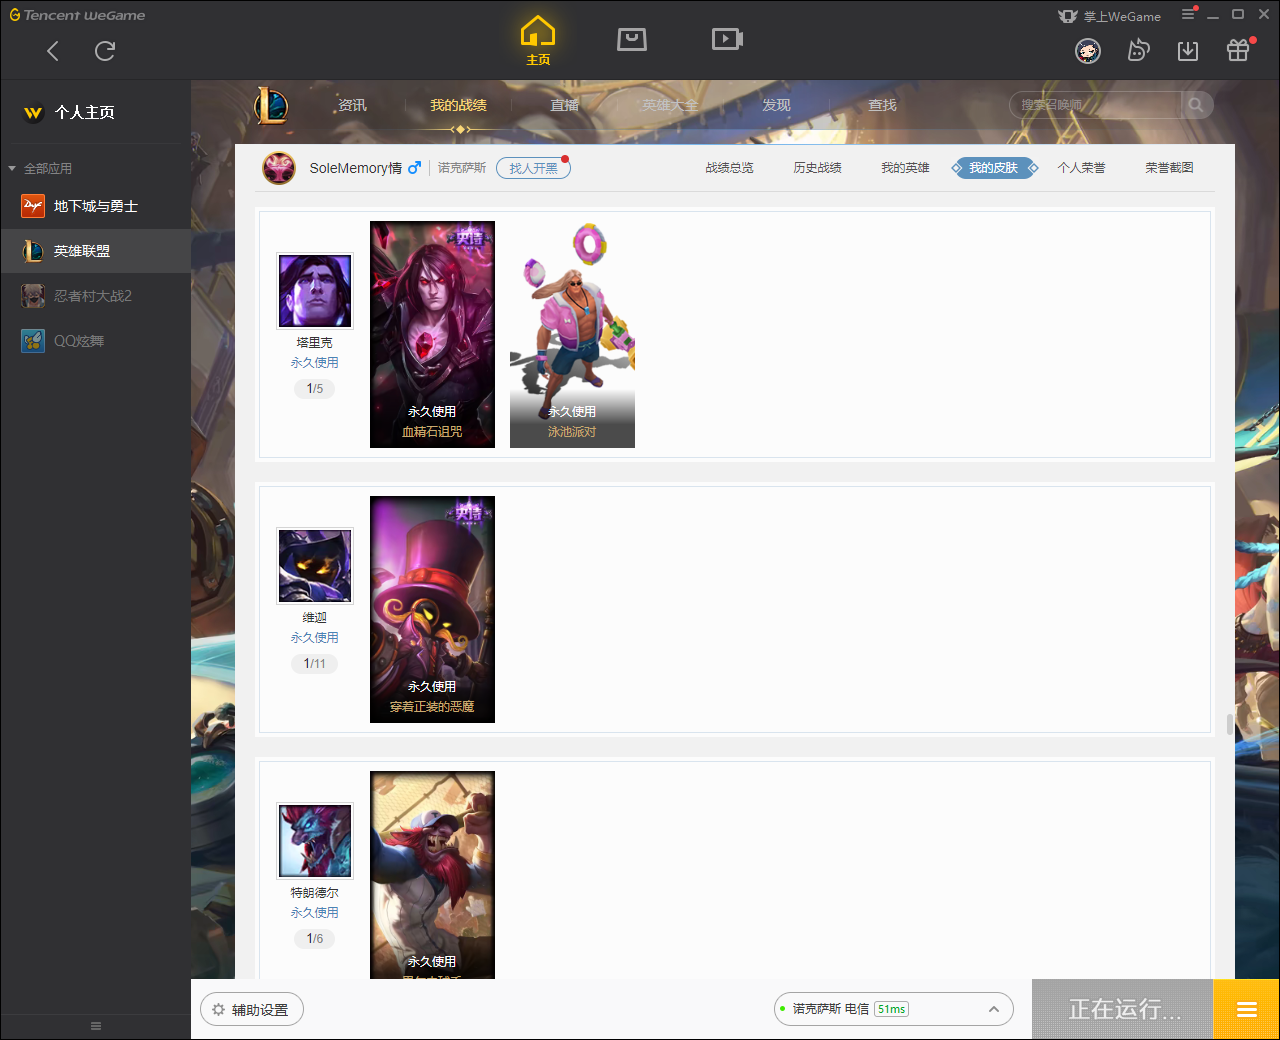Switch to the 我的战绩 tab
Screen dimensions: 1280x1040
click(458, 105)
